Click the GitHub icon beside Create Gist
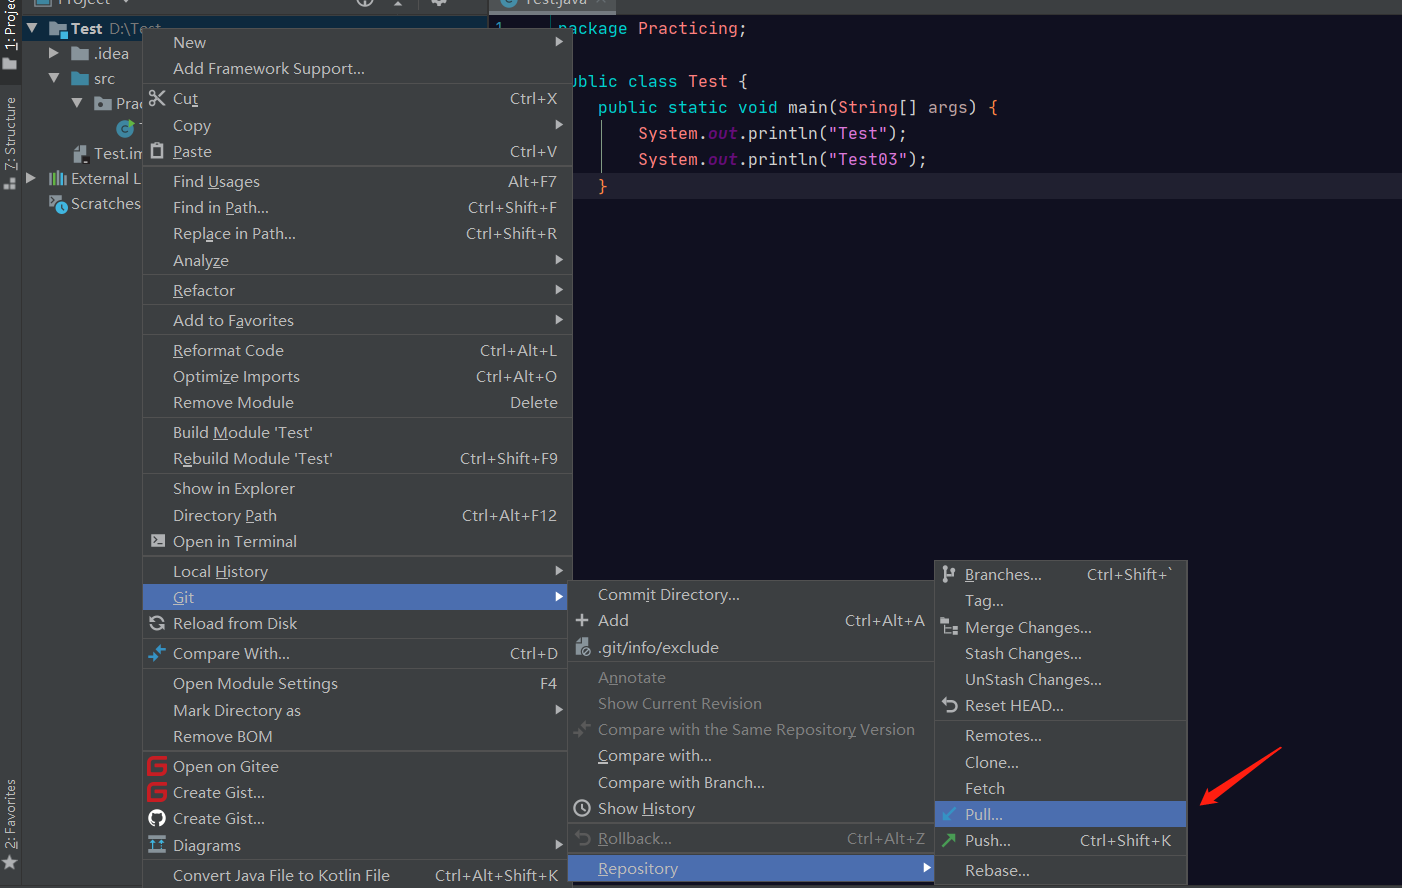 click(x=157, y=818)
